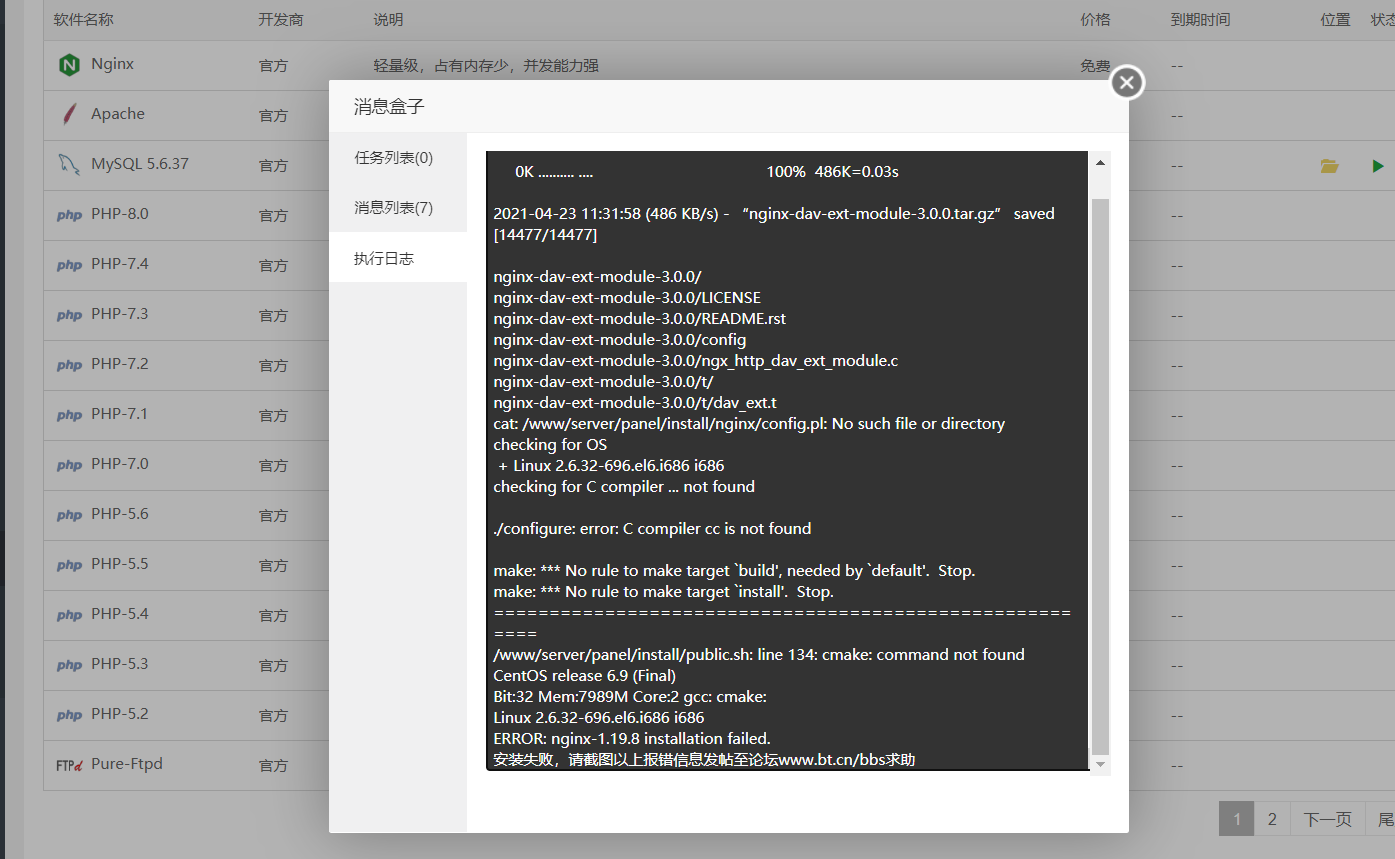
Task: Go to 下一页 next page
Action: (1328, 820)
